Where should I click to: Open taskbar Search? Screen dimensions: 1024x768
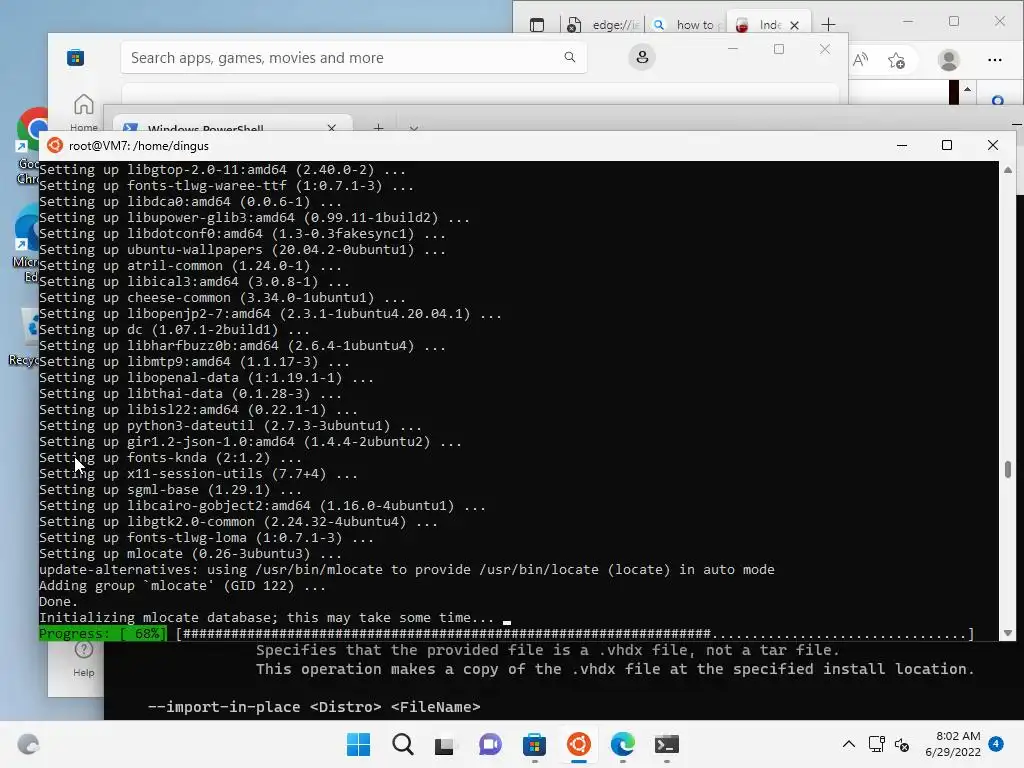click(x=402, y=744)
